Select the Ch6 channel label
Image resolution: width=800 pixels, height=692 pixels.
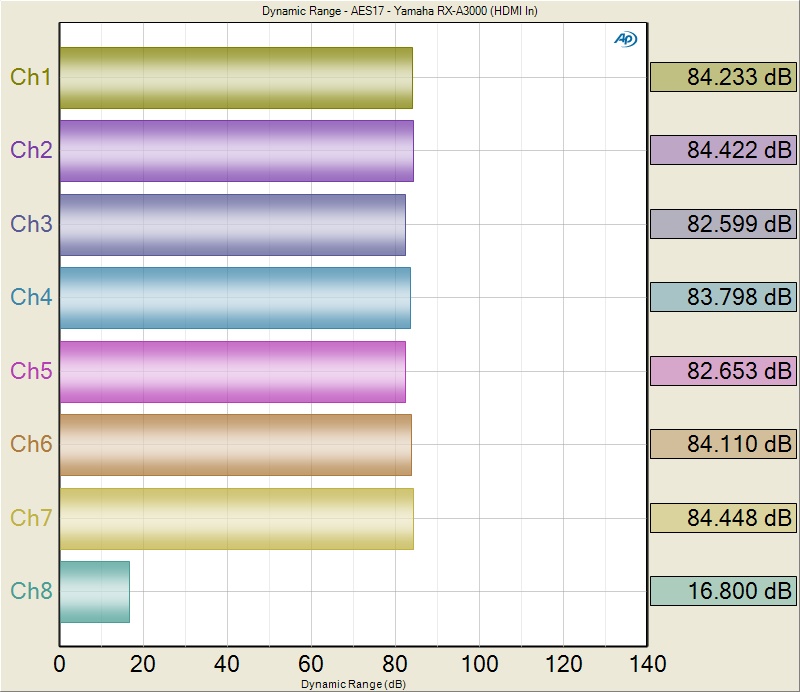tap(31, 444)
